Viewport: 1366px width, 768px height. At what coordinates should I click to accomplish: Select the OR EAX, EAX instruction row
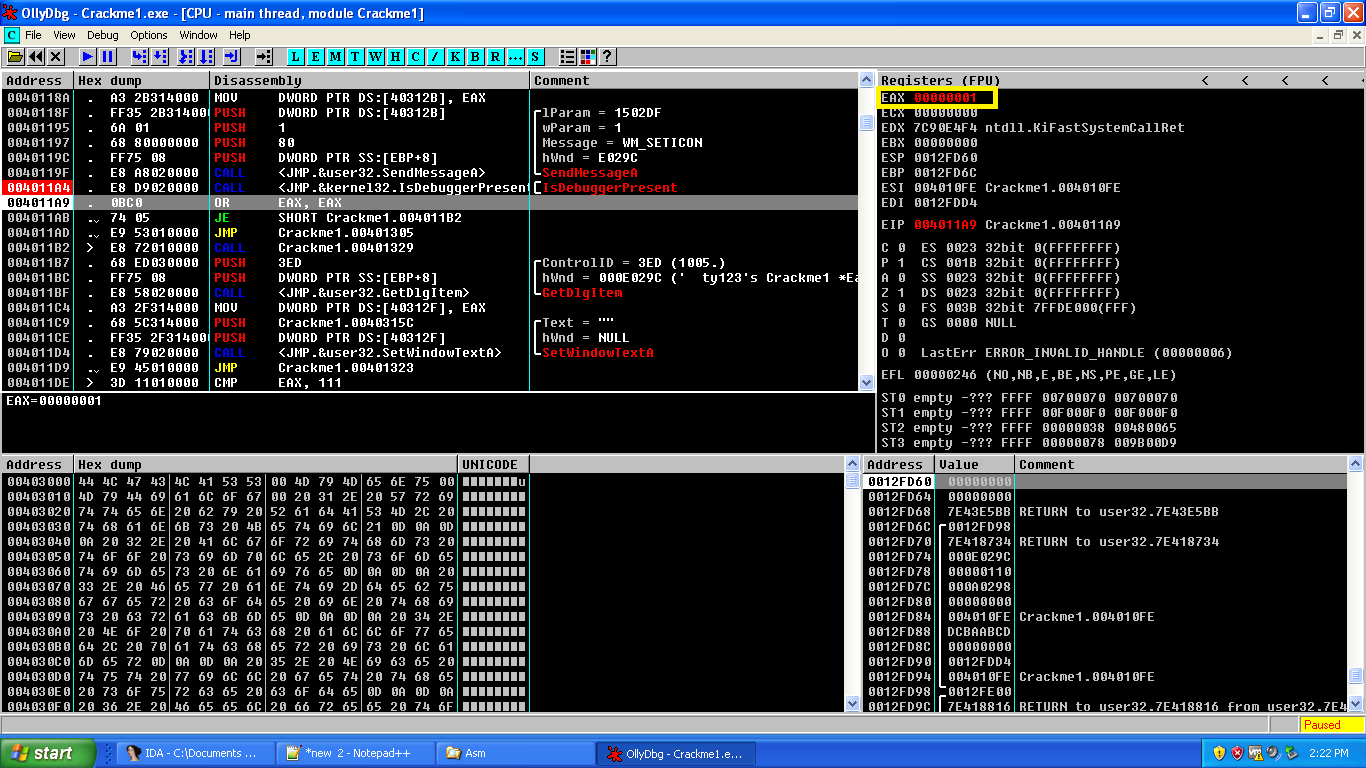[x=430, y=202]
